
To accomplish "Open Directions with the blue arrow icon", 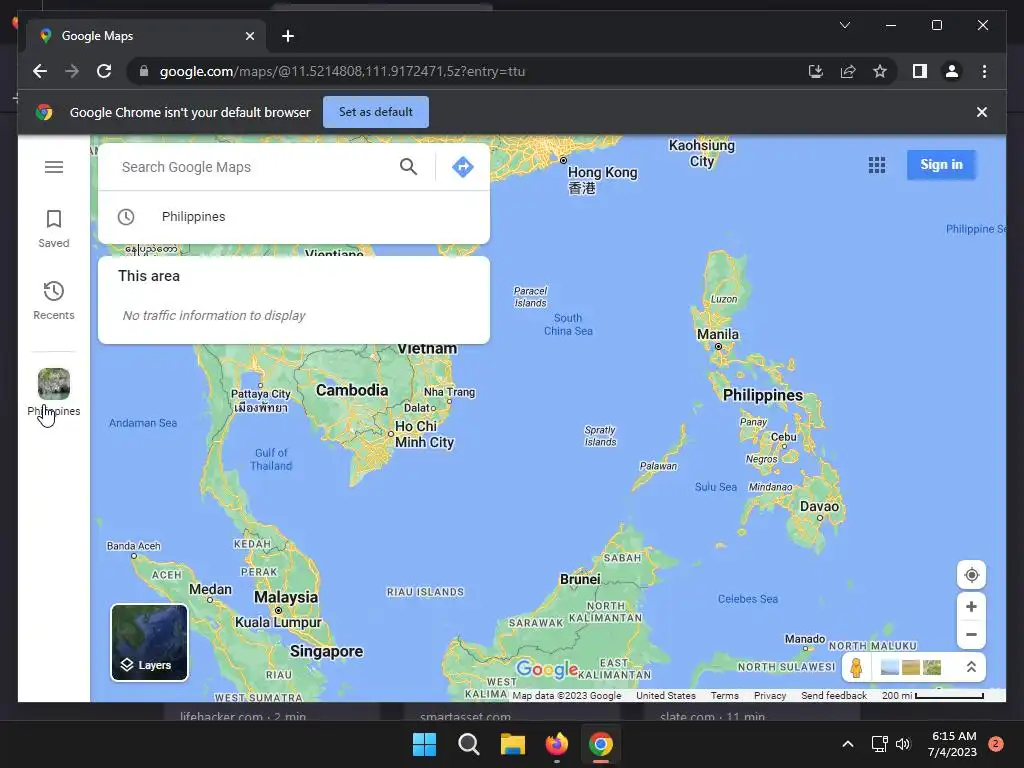I will pos(462,167).
